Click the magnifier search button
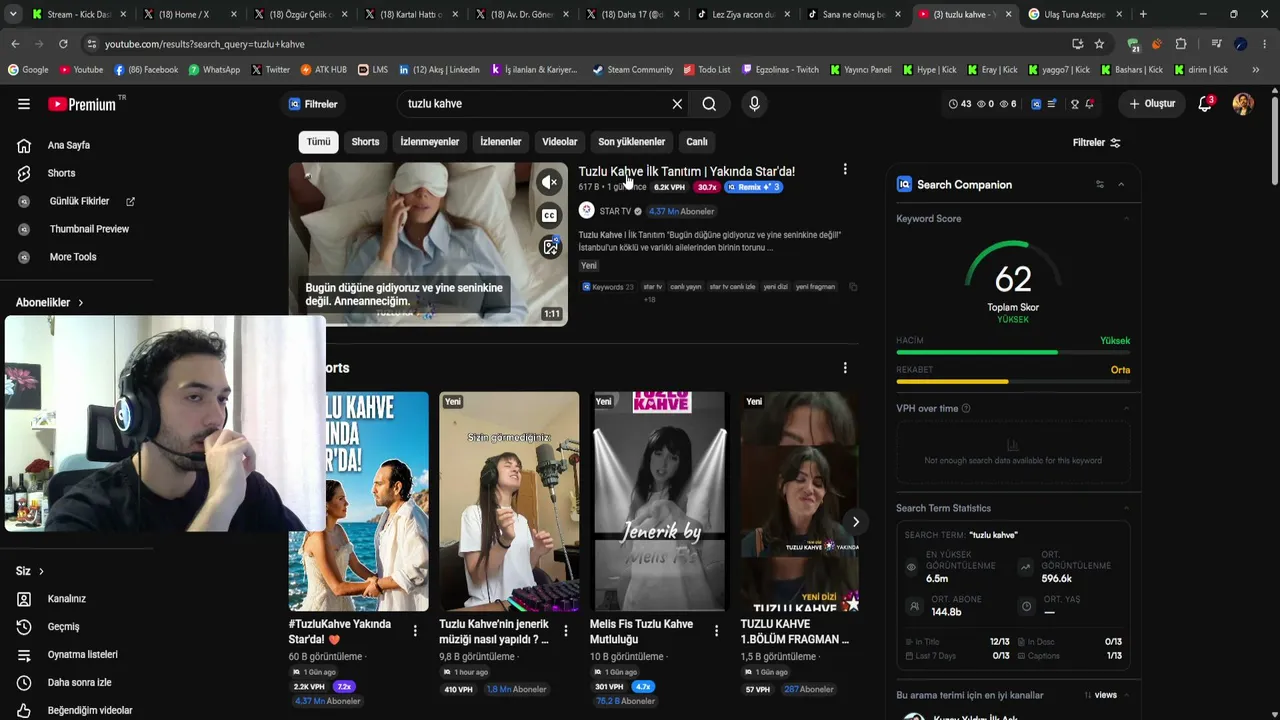The width and height of the screenshot is (1280, 720). pyautogui.click(x=709, y=104)
